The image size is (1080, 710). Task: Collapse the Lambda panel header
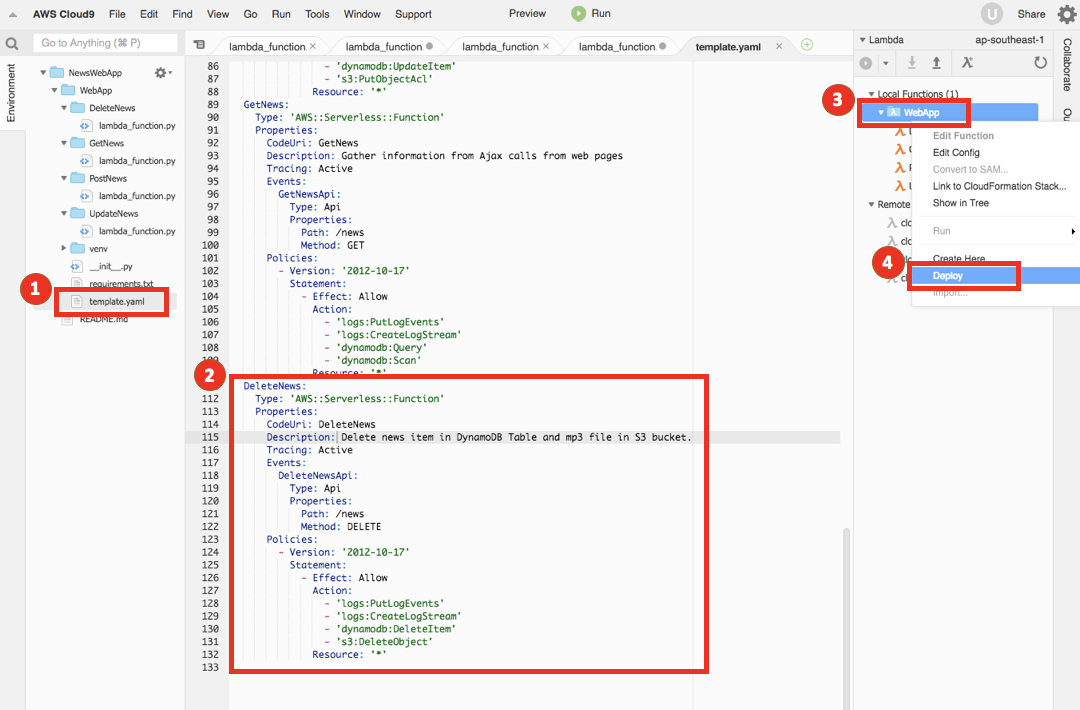tap(862, 40)
